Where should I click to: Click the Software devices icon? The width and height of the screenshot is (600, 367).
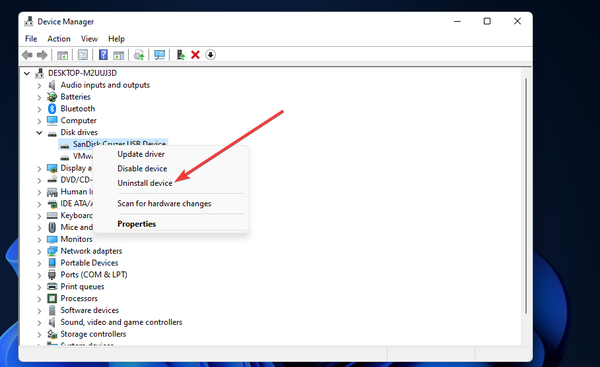[52, 310]
